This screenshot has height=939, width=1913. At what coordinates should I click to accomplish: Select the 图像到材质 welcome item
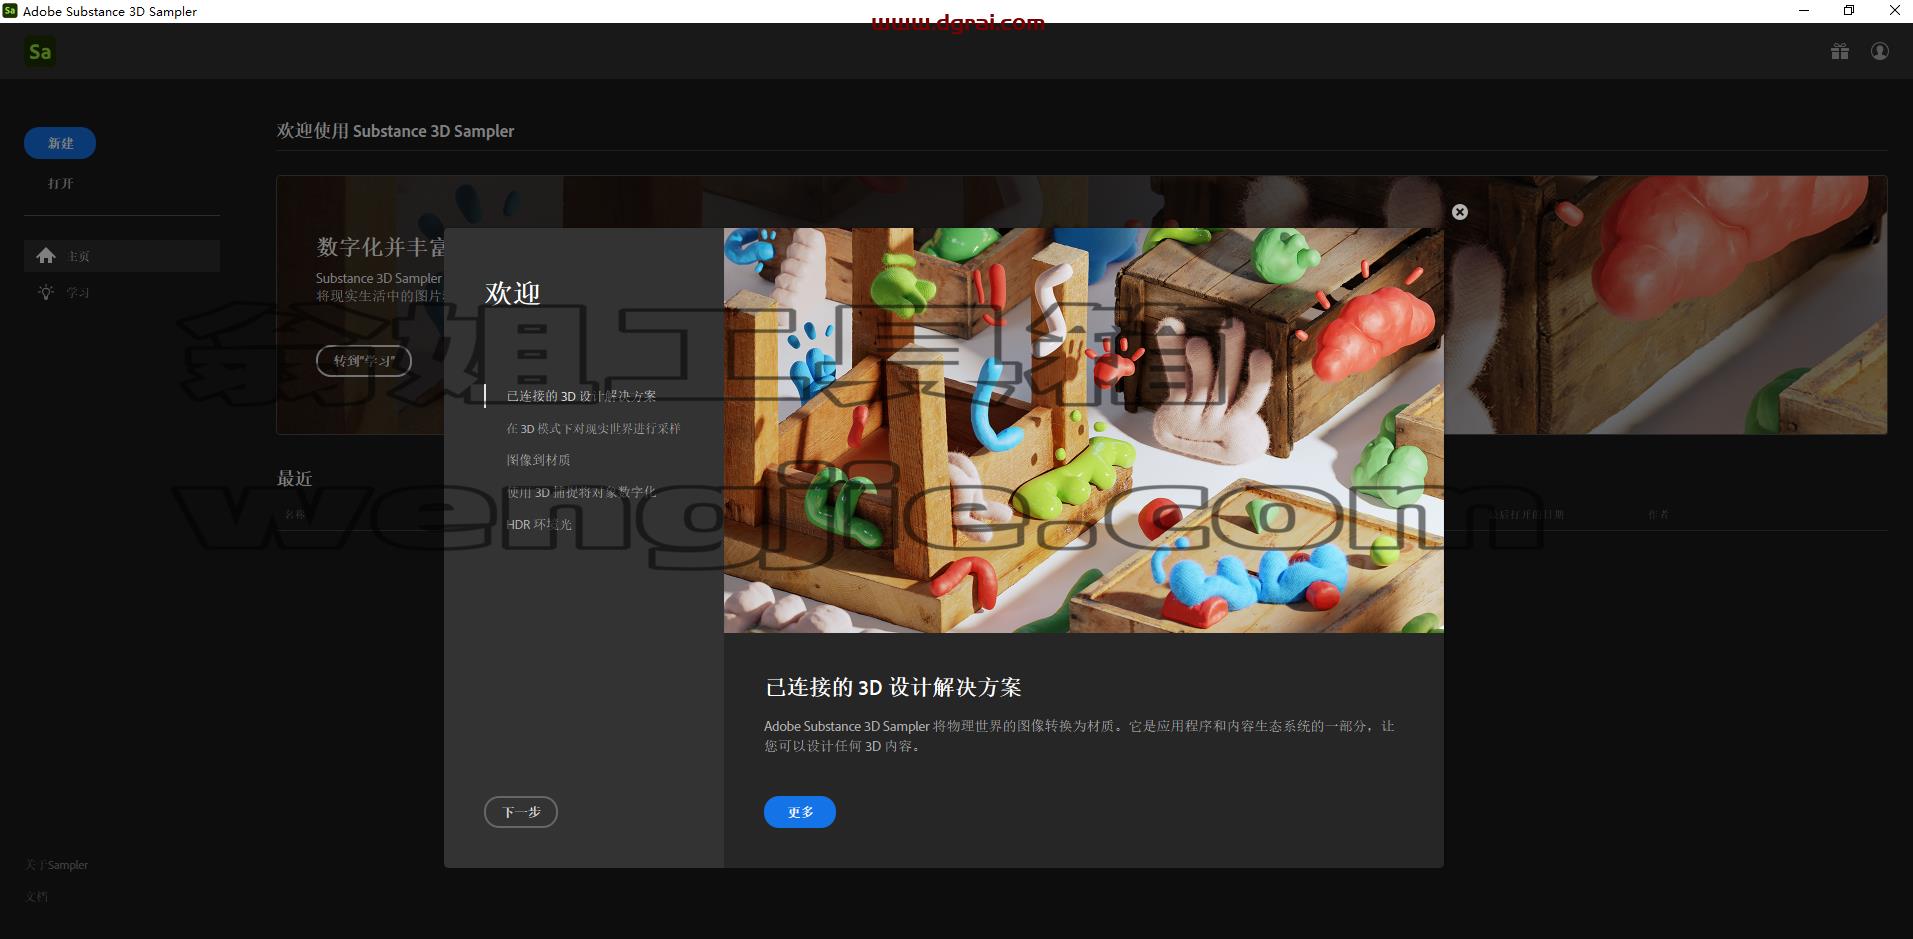click(538, 460)
